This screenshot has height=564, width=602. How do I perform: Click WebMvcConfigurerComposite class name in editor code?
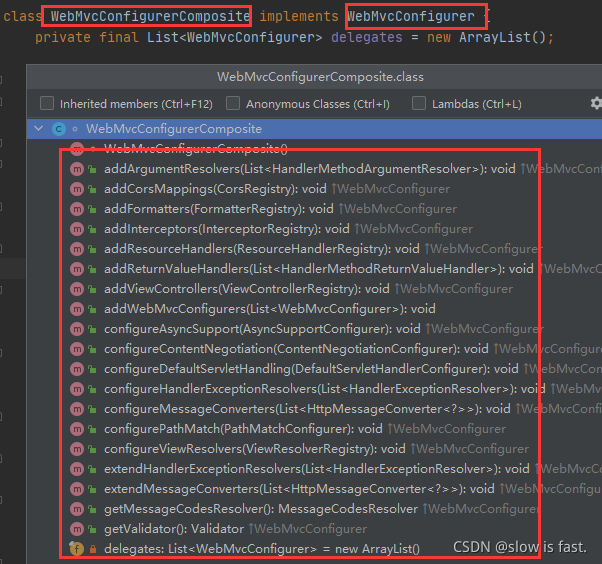(x=150, y=17)
